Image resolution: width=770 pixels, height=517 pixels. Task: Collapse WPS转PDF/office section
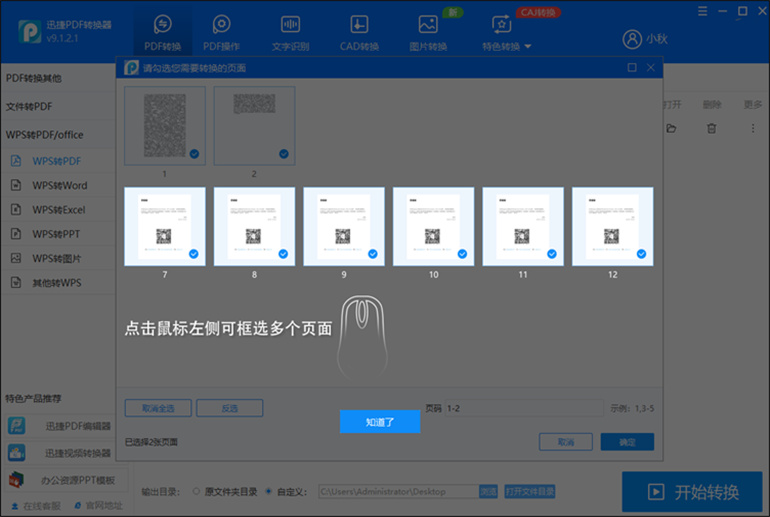pyautogui.click(x=58, y=135)
